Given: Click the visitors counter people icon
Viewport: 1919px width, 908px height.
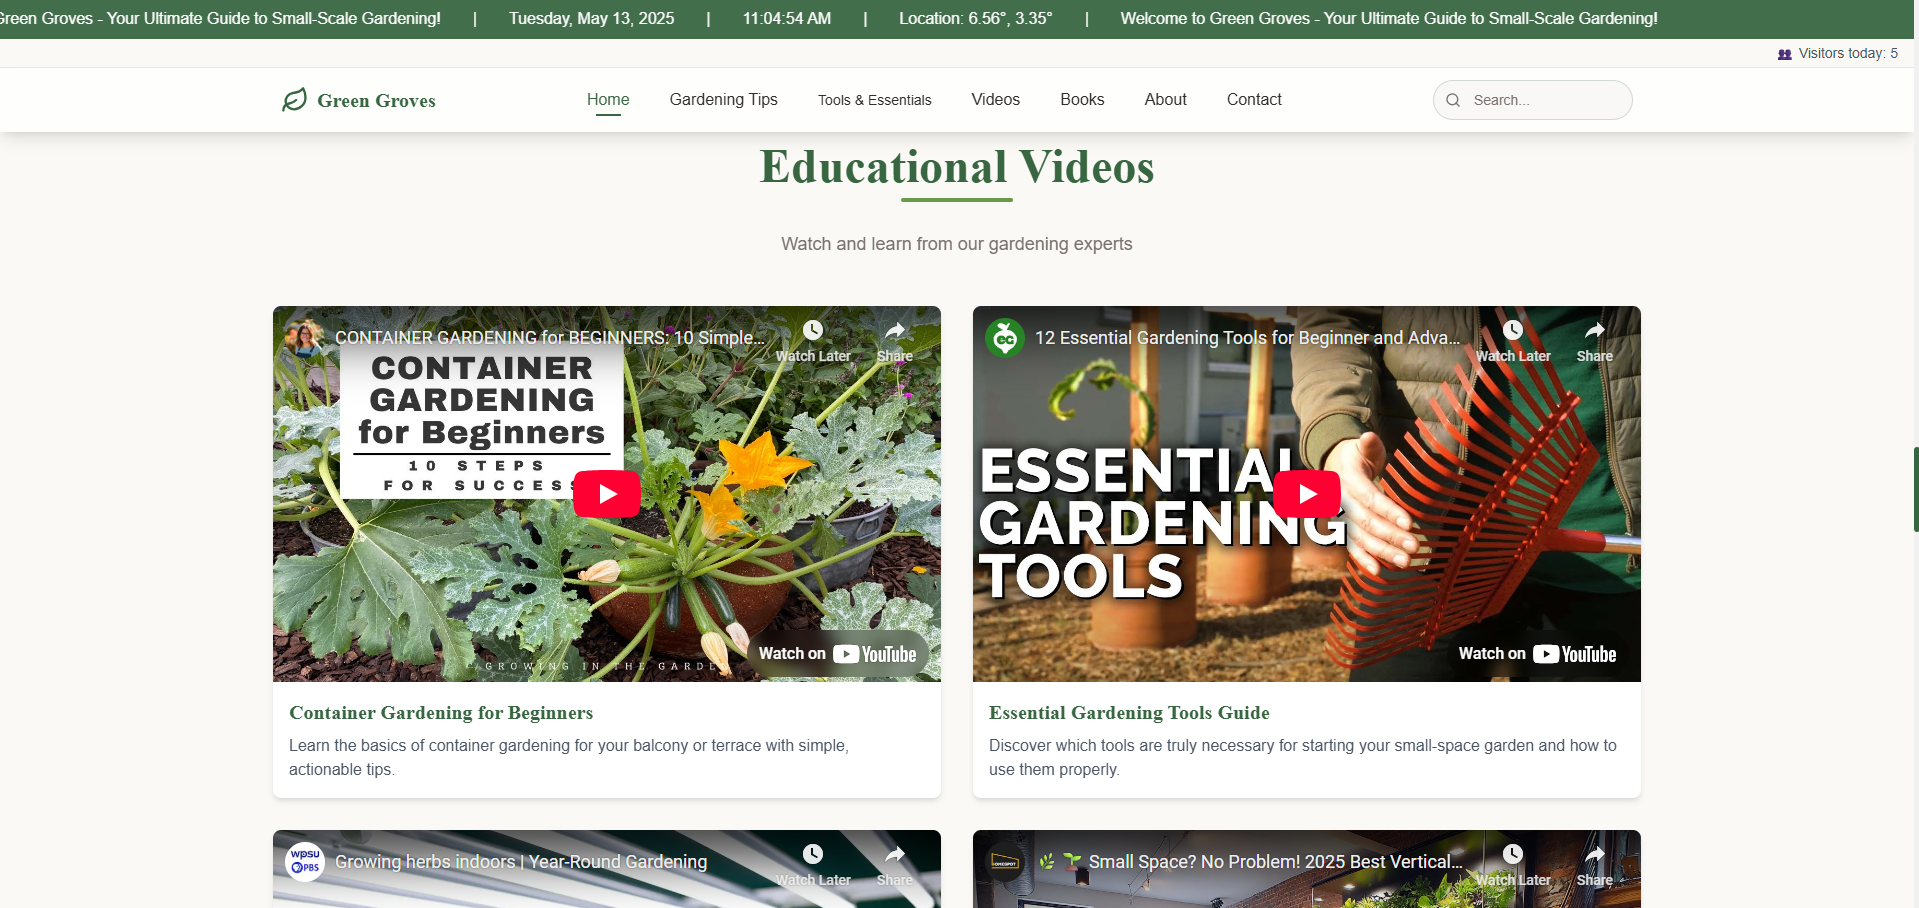Looking at the screenshot, I should 1786,53.
